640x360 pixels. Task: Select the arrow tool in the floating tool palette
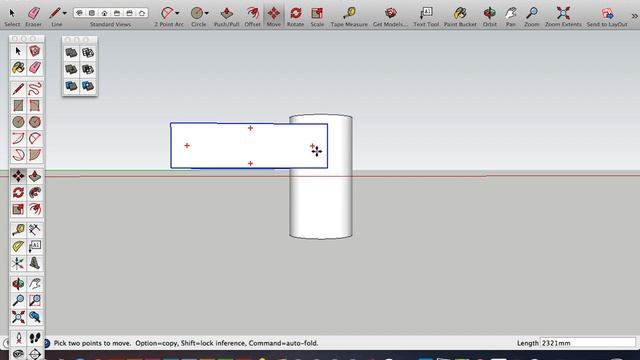(18, 51)
